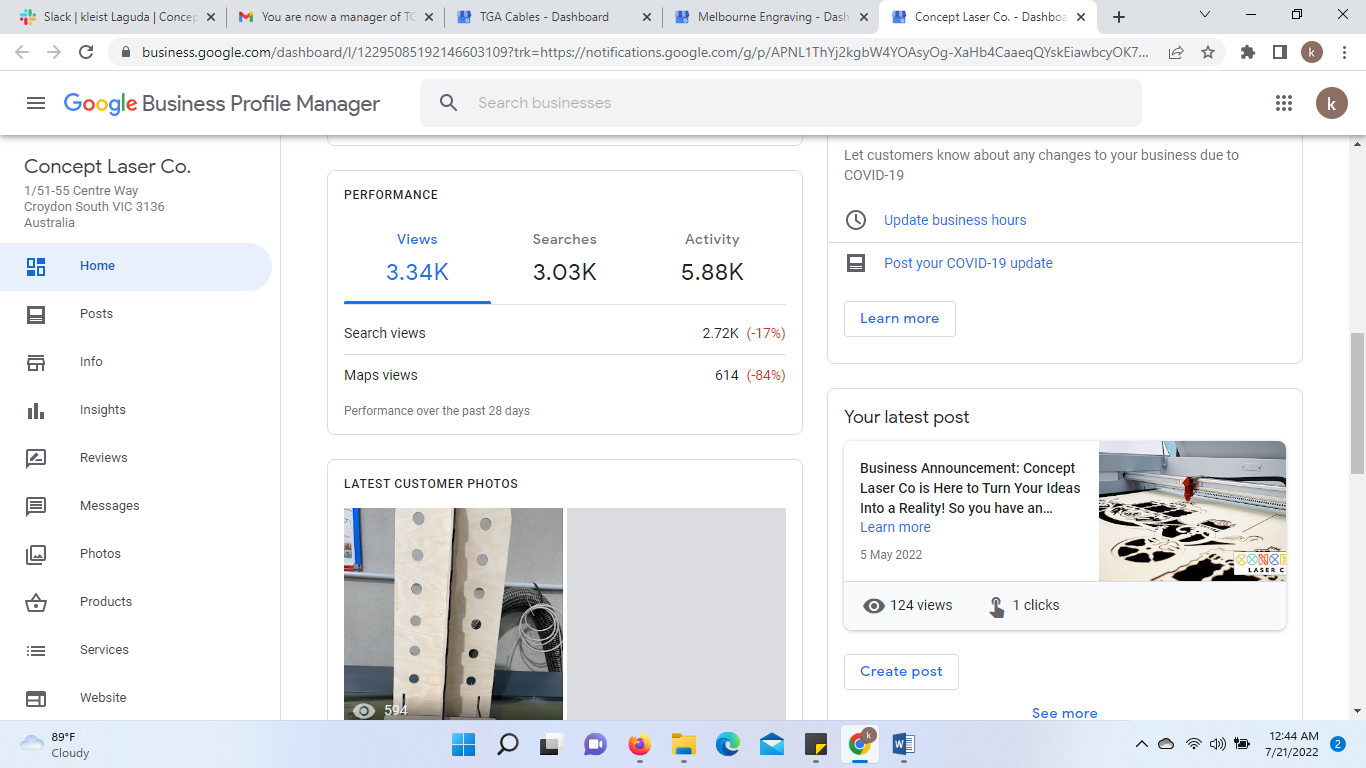Switch to the Gmail manager notification tab

click(x=334, y=17)
